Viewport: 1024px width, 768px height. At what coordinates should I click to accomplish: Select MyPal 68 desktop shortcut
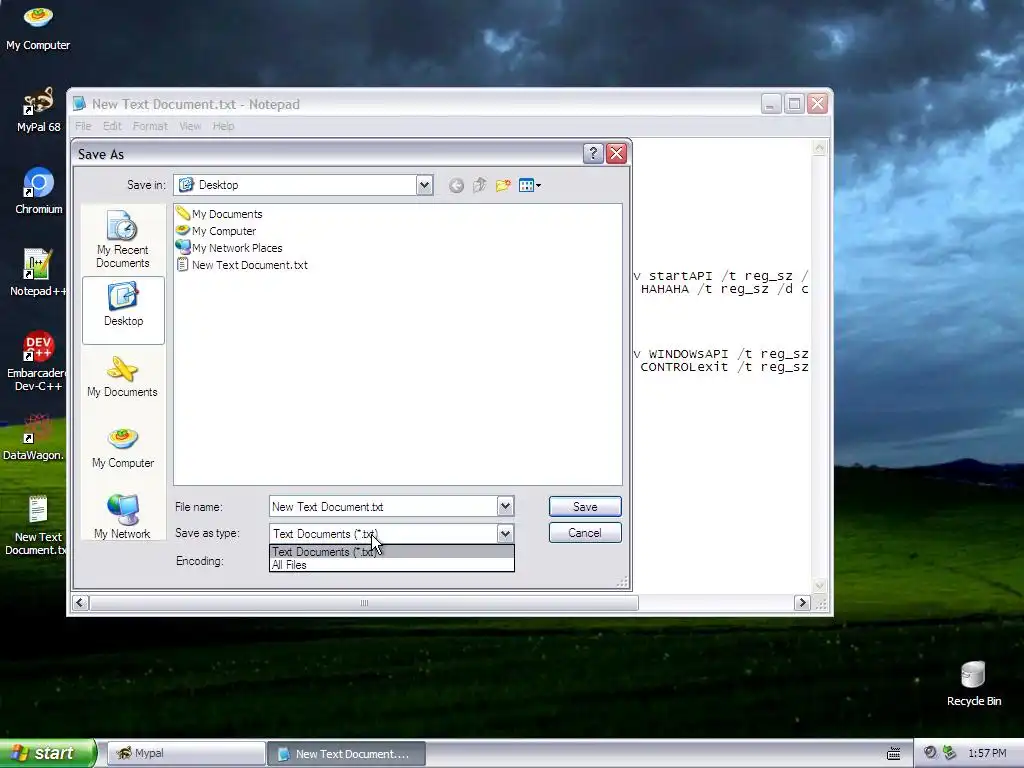tap(38, 110)
